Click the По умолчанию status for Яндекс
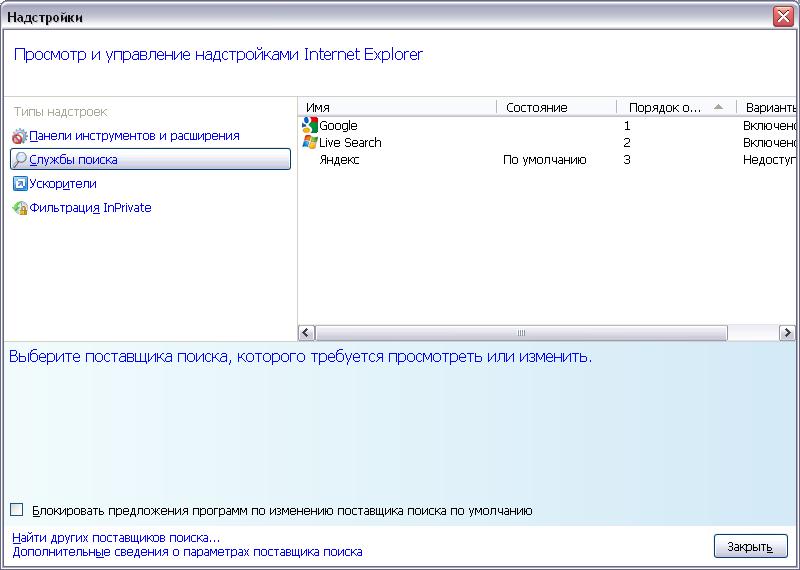 [544, 160]
